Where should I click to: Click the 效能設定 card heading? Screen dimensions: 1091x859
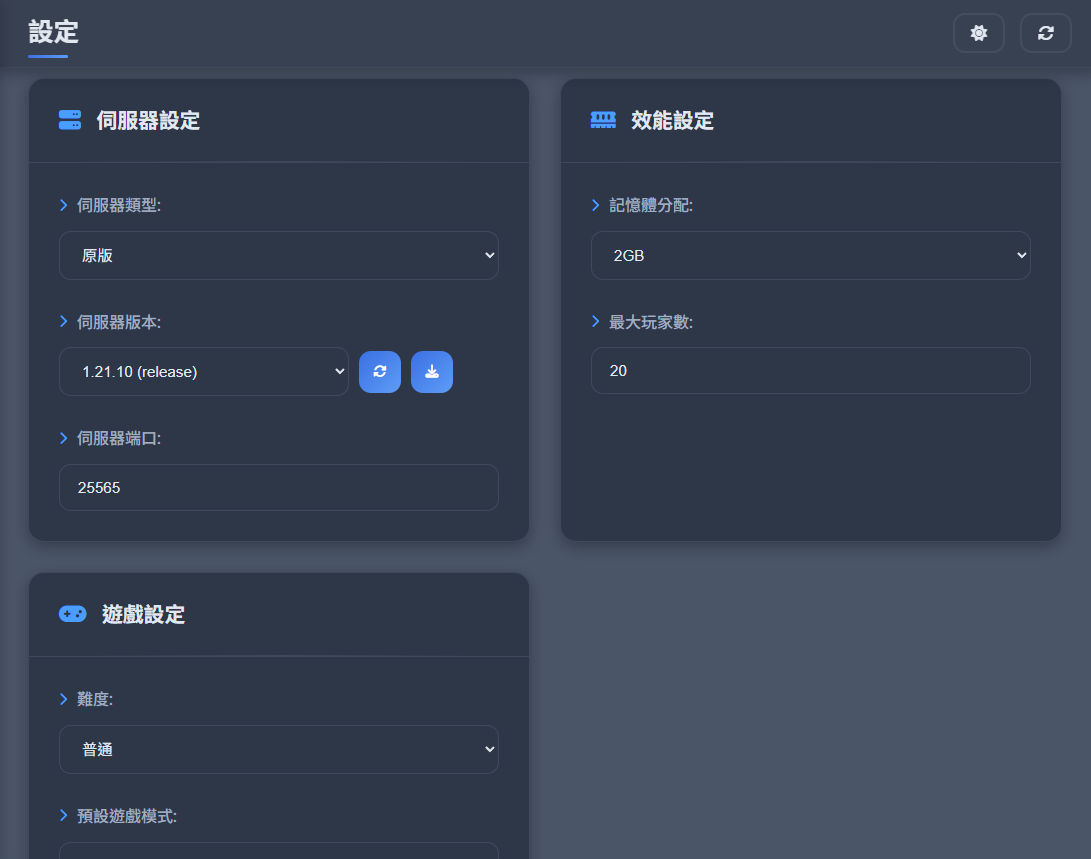click(x=672, y=121)
